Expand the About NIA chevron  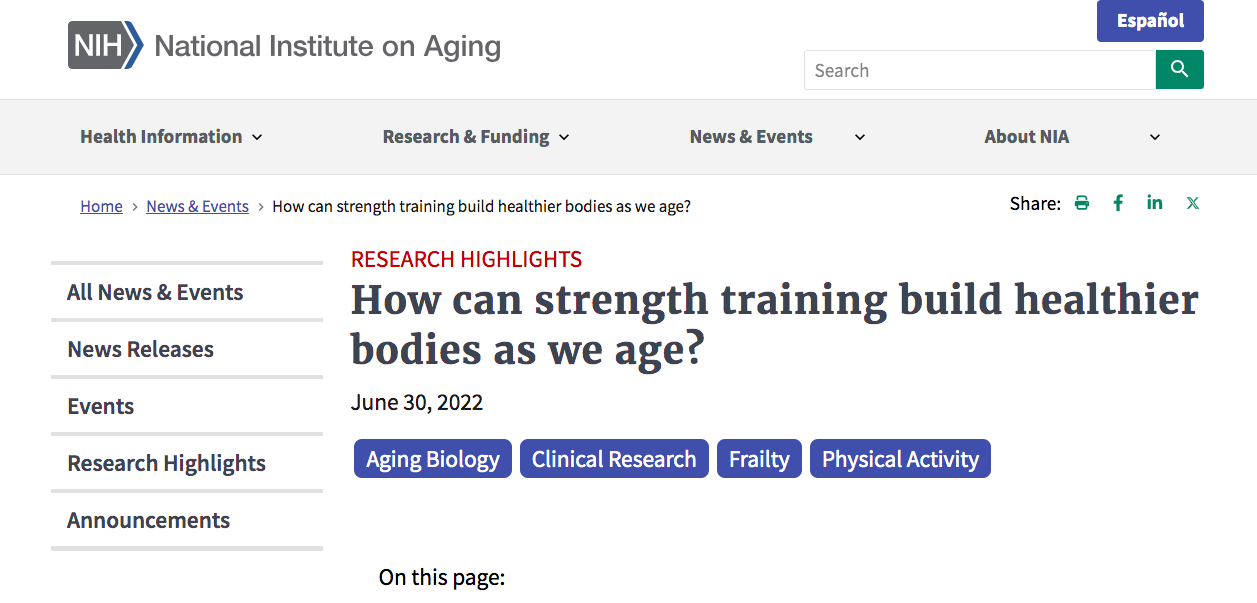coord(1155,137)
